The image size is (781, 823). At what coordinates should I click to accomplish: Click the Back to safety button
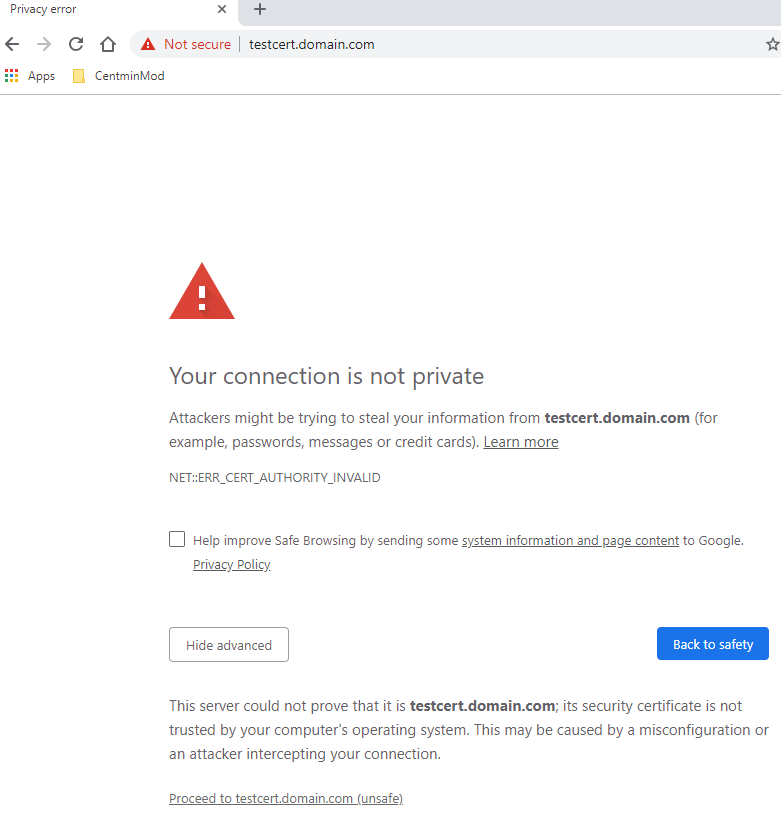[x=712, y=643]
